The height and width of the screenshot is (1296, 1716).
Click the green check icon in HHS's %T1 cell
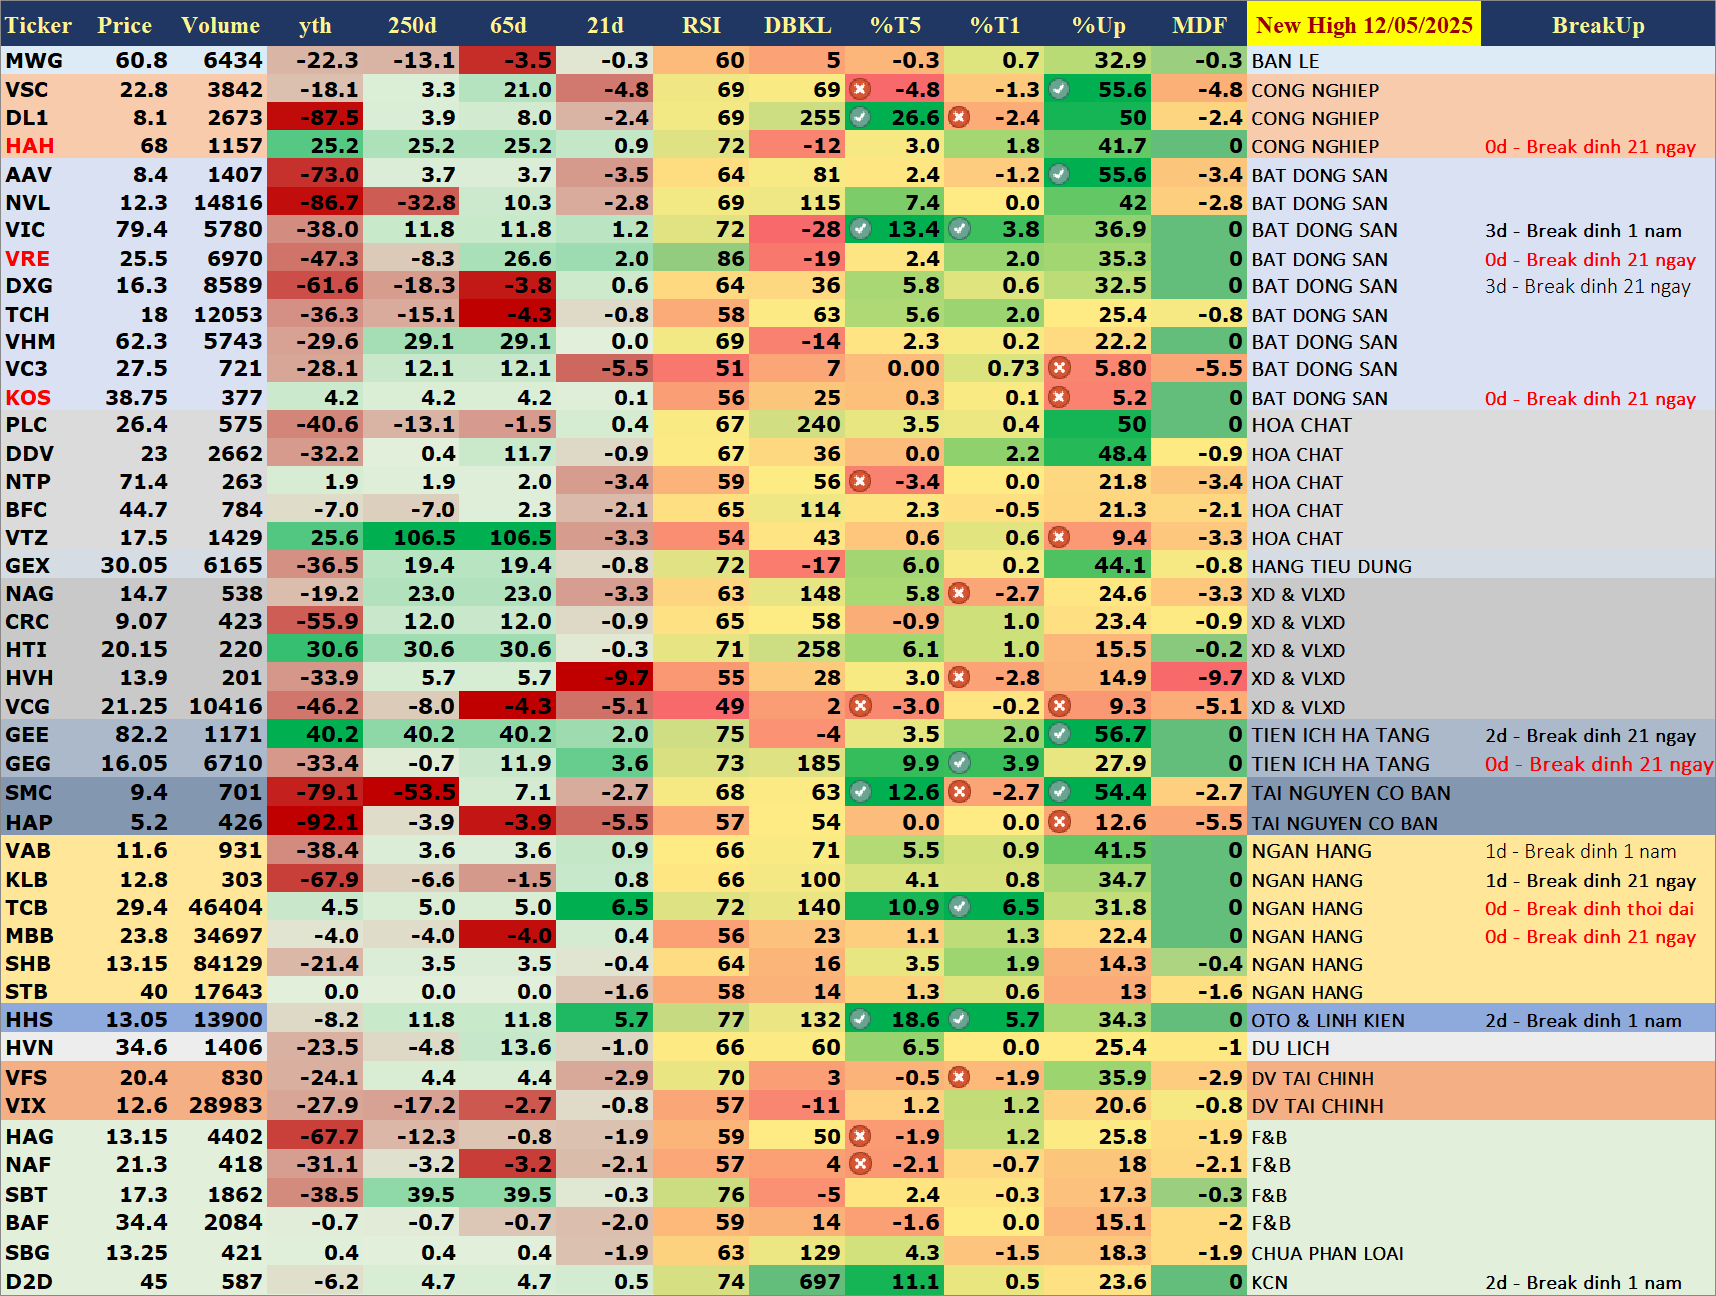959,1019
